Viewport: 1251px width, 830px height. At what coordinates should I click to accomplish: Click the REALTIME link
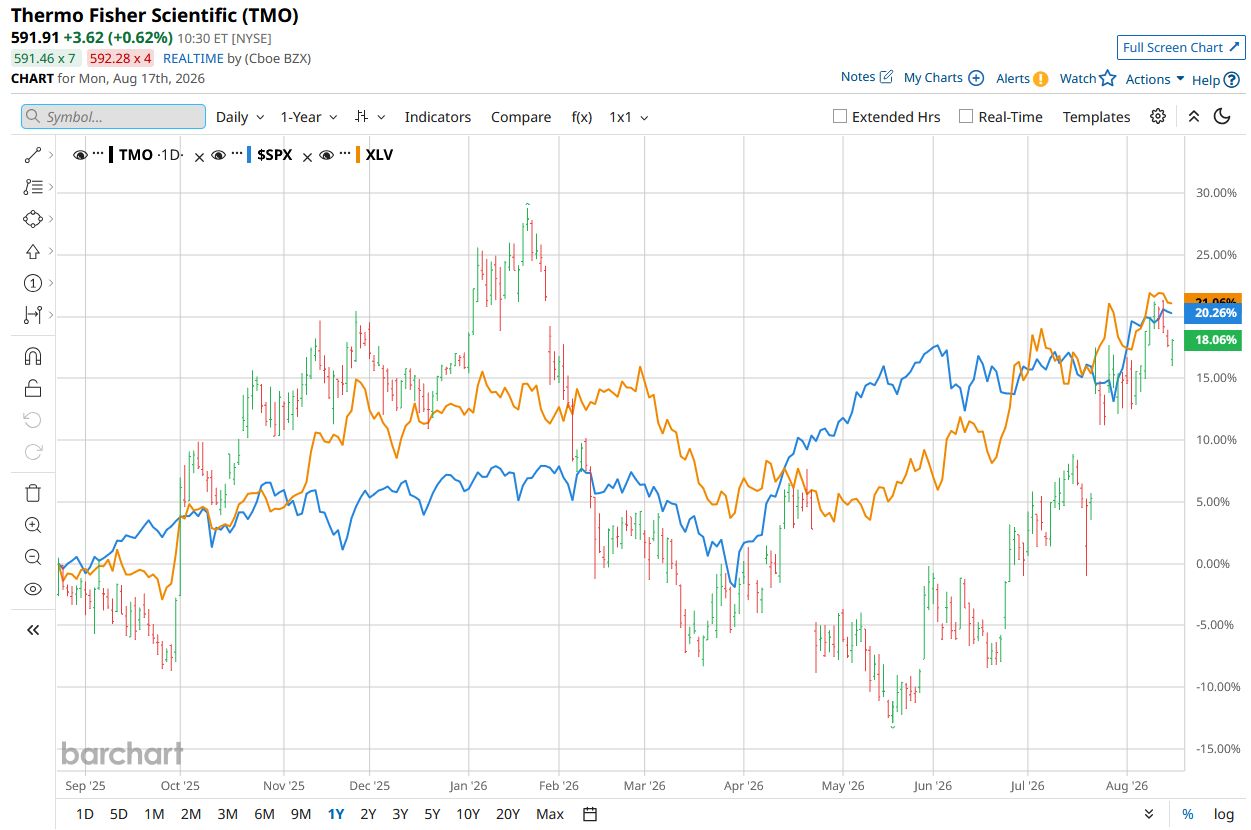(x=193, y=58)
